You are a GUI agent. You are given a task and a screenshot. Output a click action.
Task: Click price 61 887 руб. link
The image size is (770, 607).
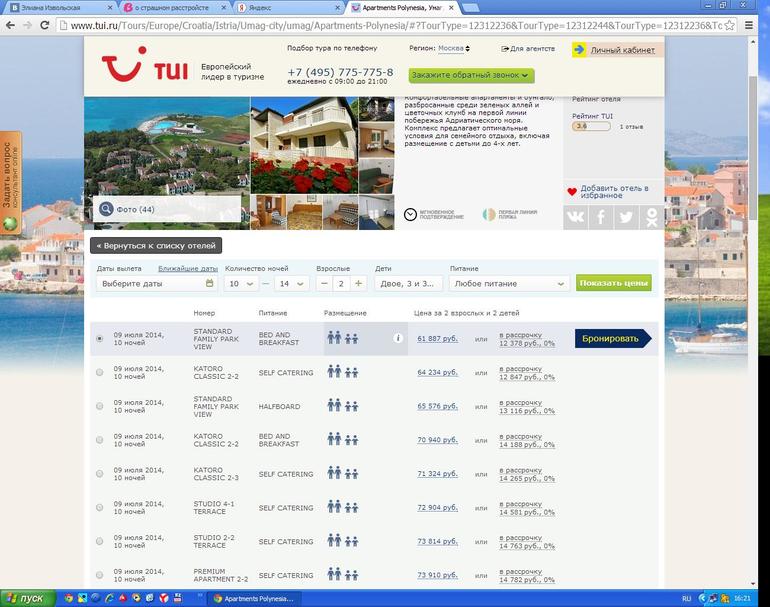[x=437, y=338]
